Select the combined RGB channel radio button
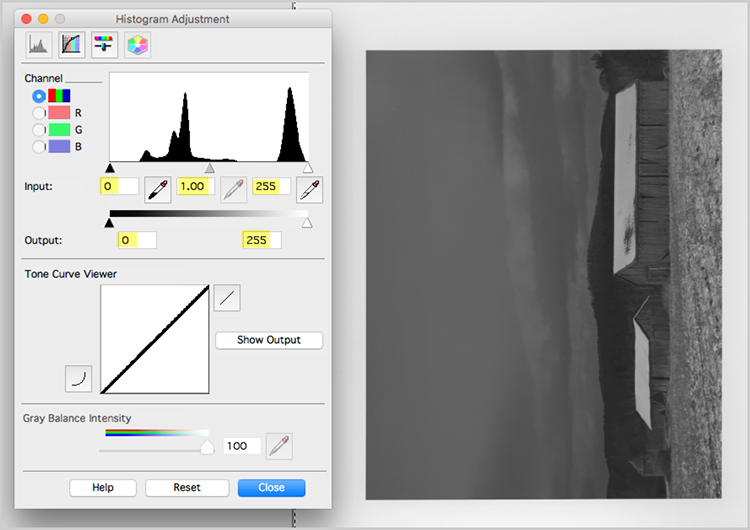The image size is (750, 530). click(x=39, y=96)
